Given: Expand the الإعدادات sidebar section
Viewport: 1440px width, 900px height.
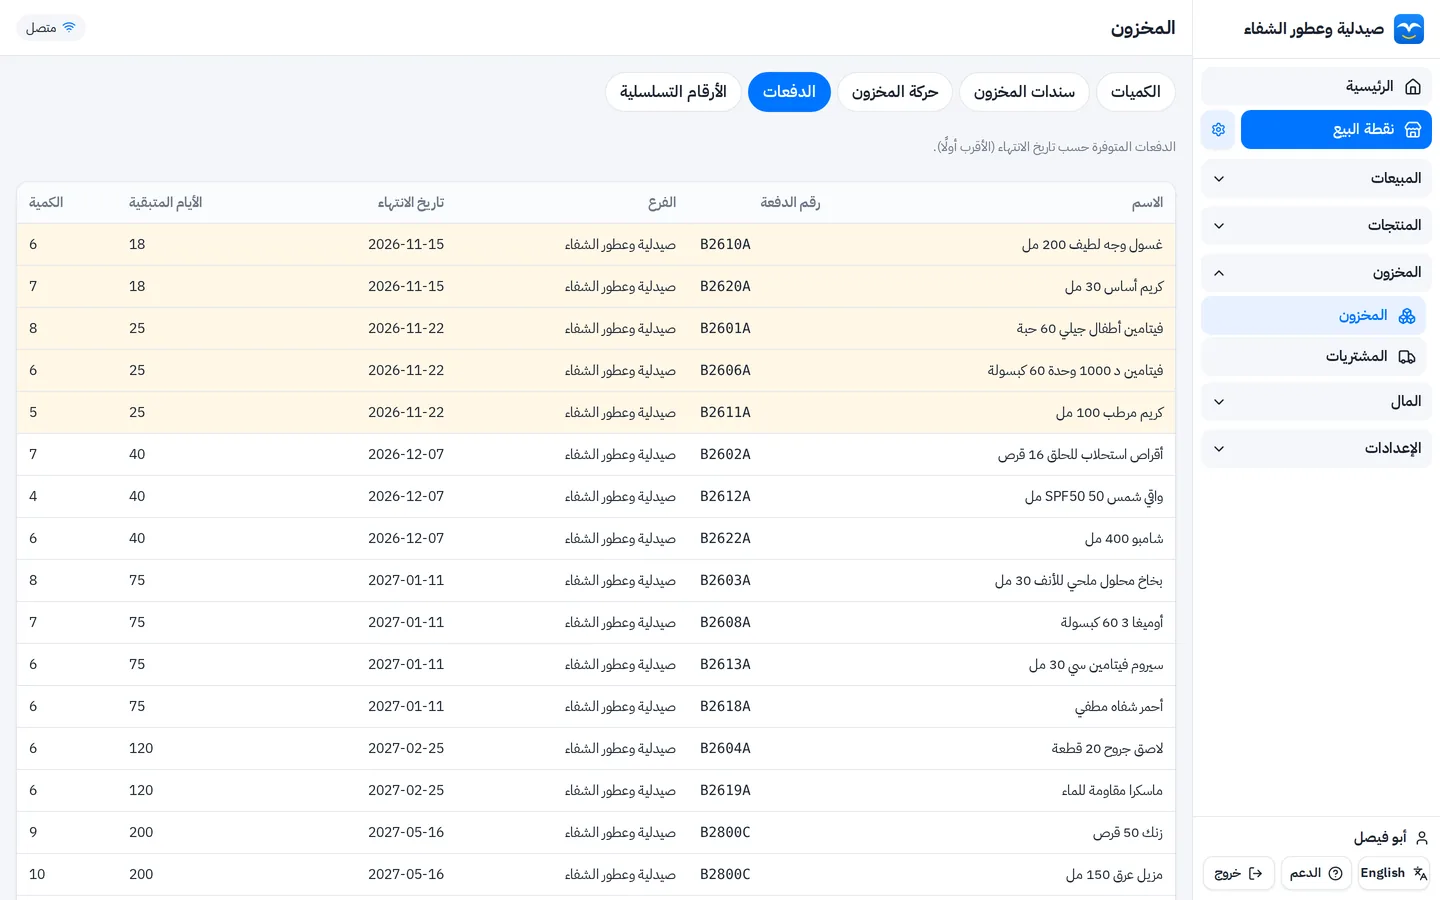Looking at the screenshot, I should 1316,449.
